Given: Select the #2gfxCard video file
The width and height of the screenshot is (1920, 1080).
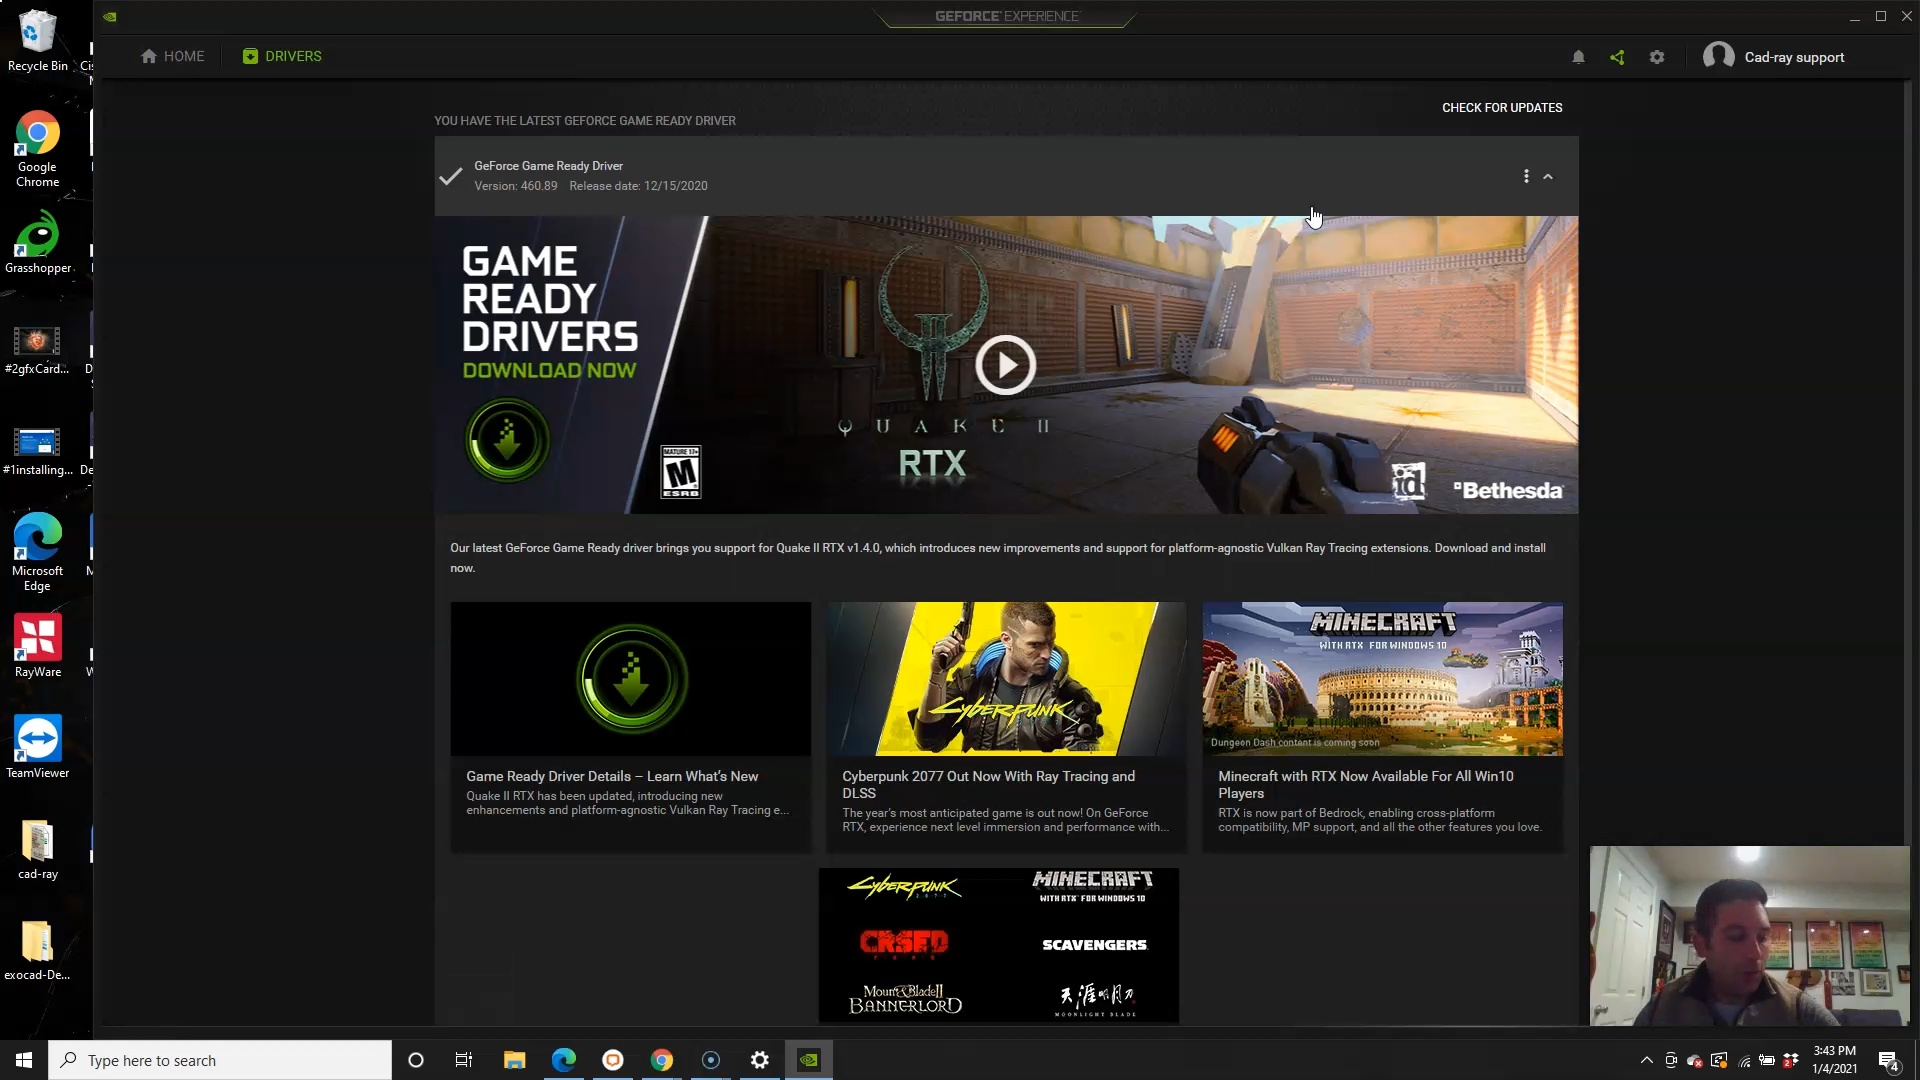Looking at the screenshot, I should click(x=37, y=350).
